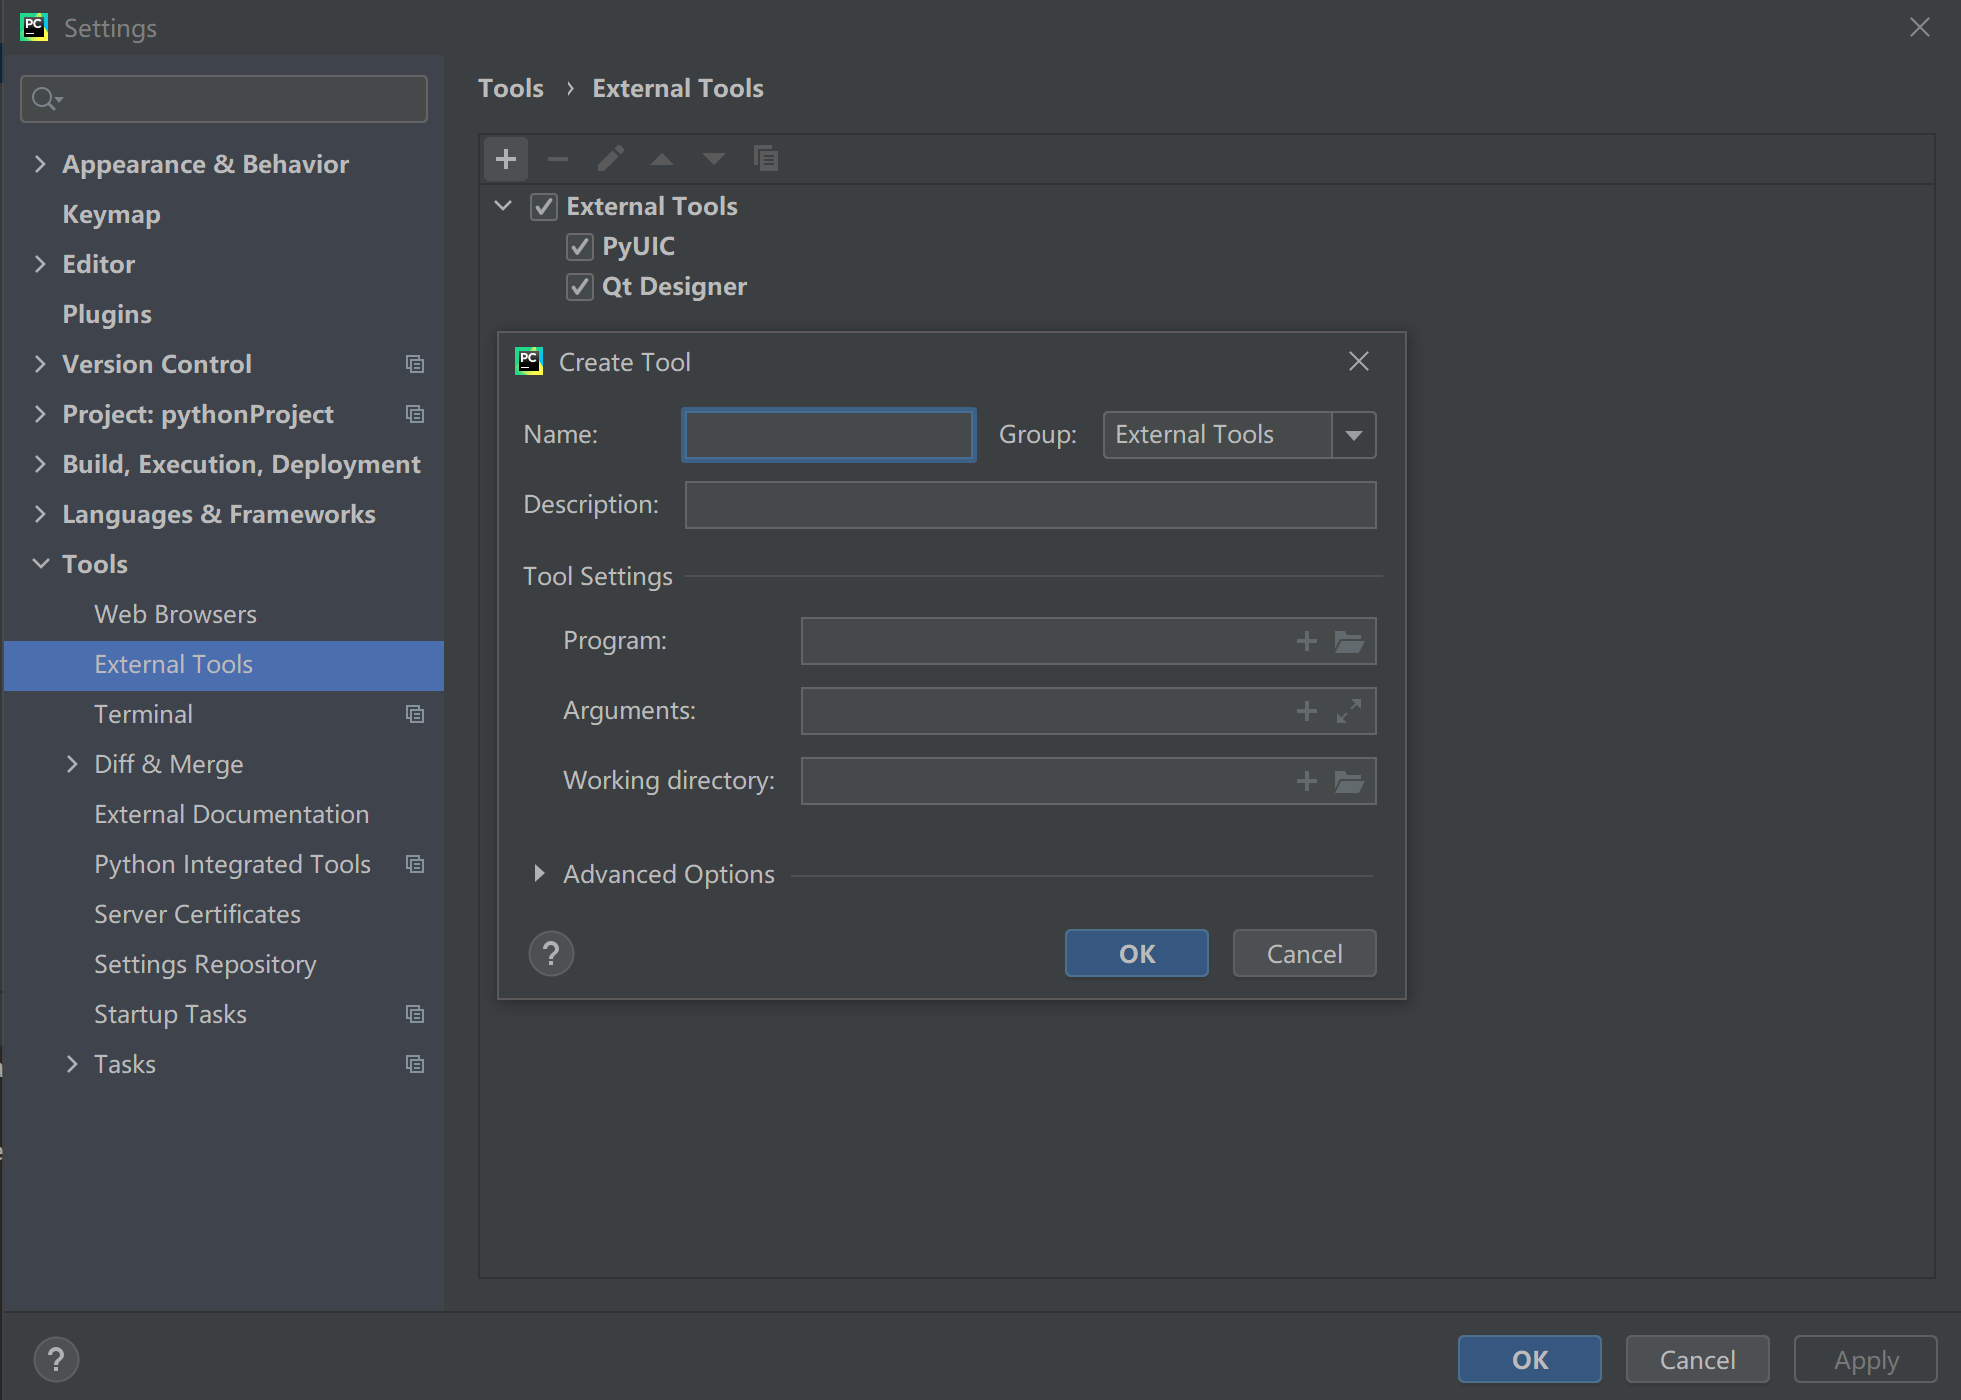Viewport: 1961px width, 1400px height.
Task: Focus the tool Name input field
Action: tap(829, 435)
